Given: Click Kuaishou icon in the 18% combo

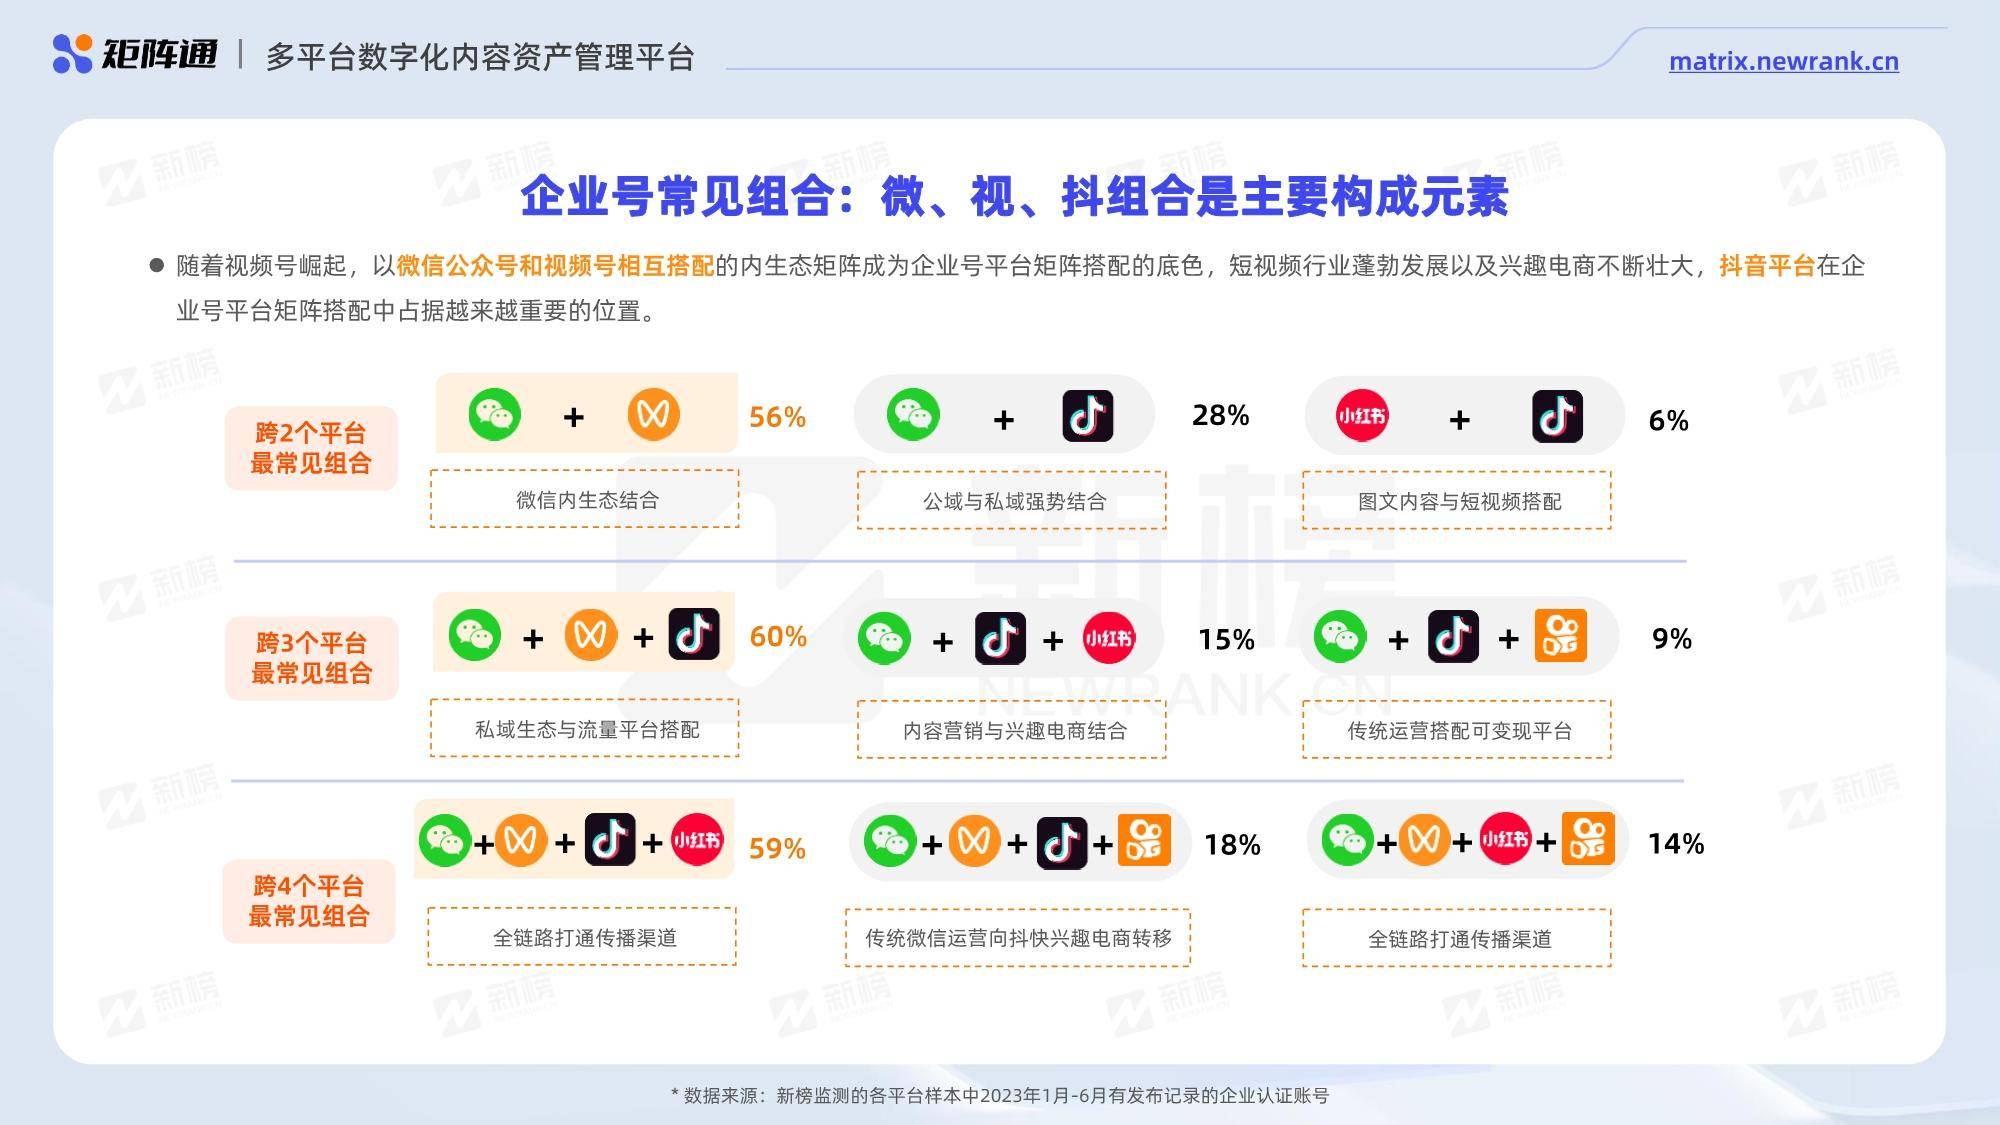Looking at the screenshot, I should pyautogui.click(x=1145, y=840).
